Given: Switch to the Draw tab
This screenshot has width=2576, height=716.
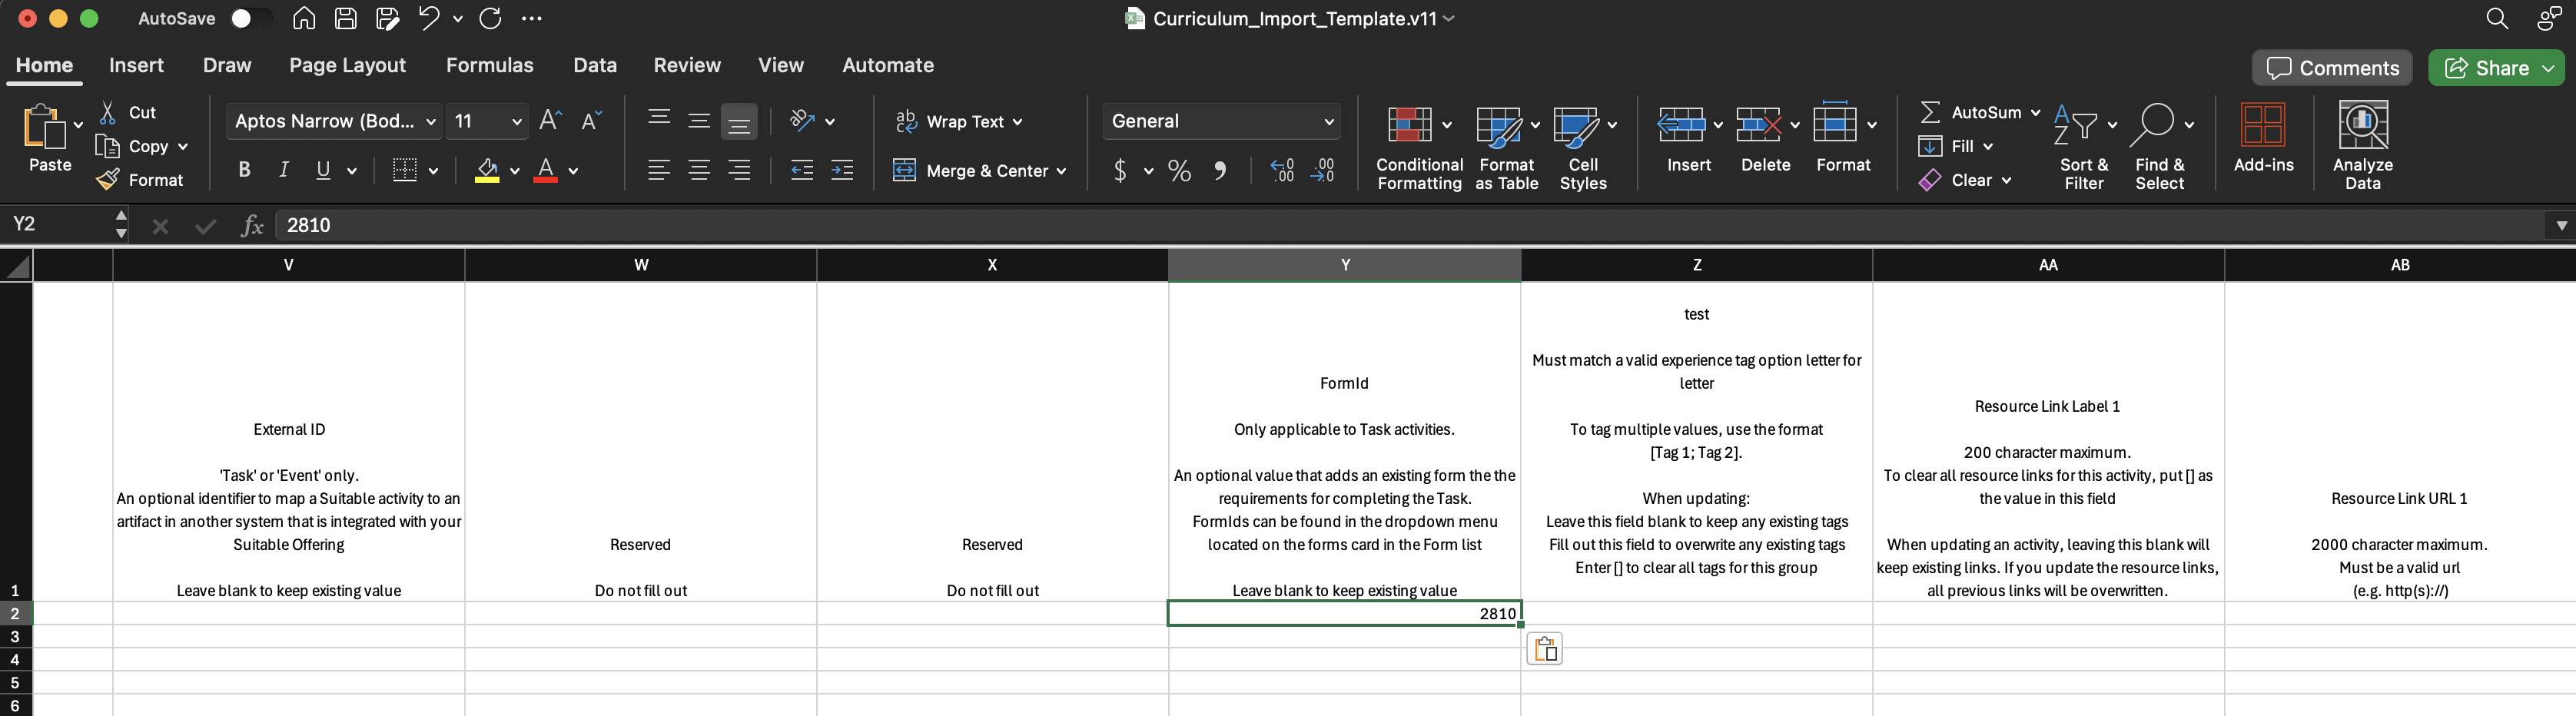Looking at the screenshot, I should coord(227,65).
